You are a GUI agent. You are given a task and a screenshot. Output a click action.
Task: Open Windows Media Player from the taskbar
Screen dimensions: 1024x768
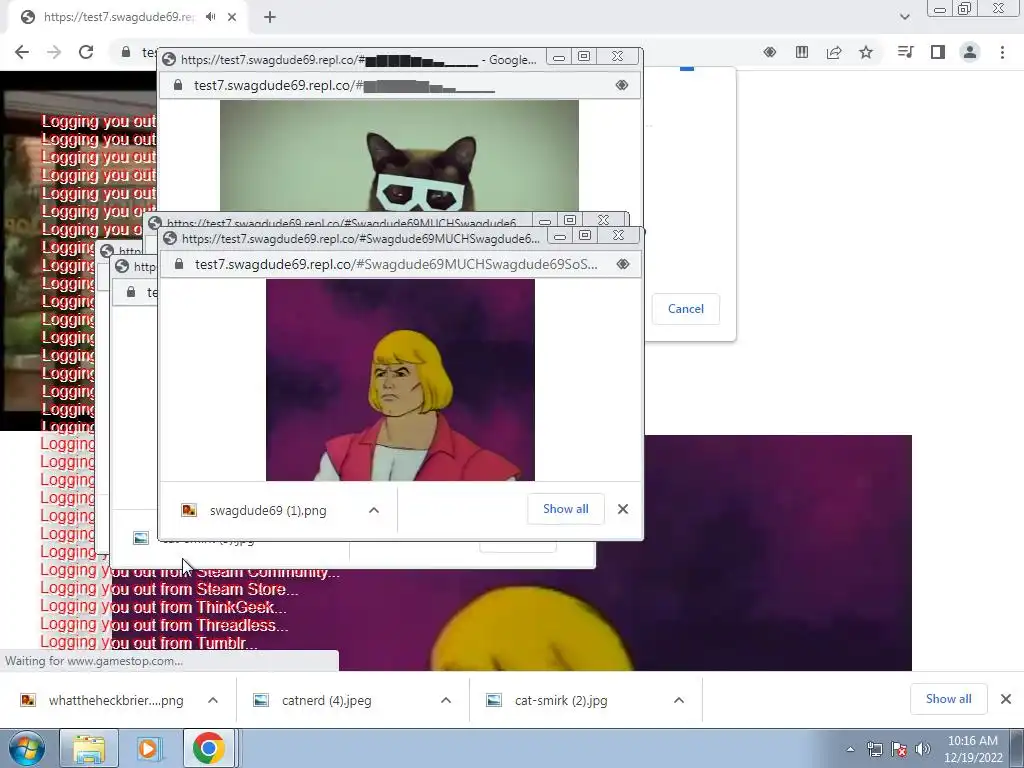tap(149, 748)
